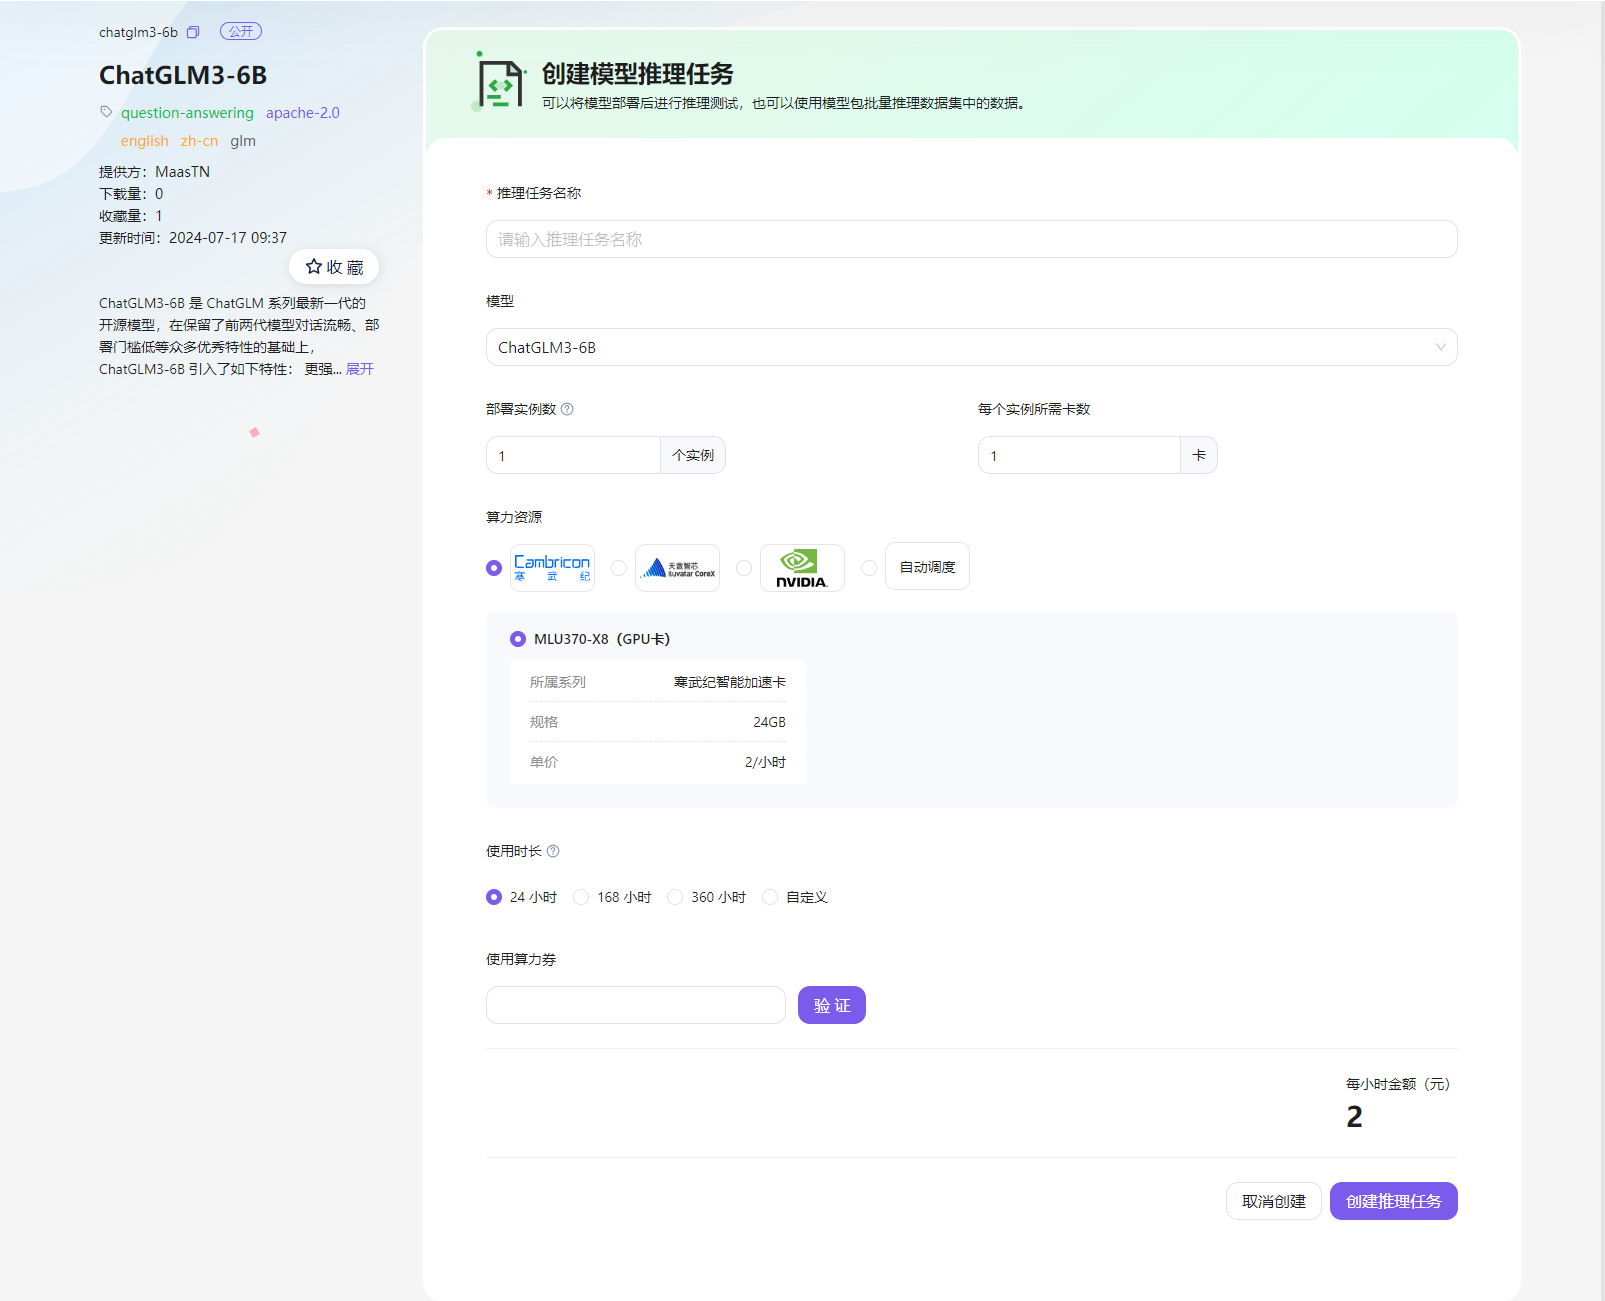Focus the 每个实例所需卡数 number field
This screenshot has width=1605, height=1301.
point(1079,455)
